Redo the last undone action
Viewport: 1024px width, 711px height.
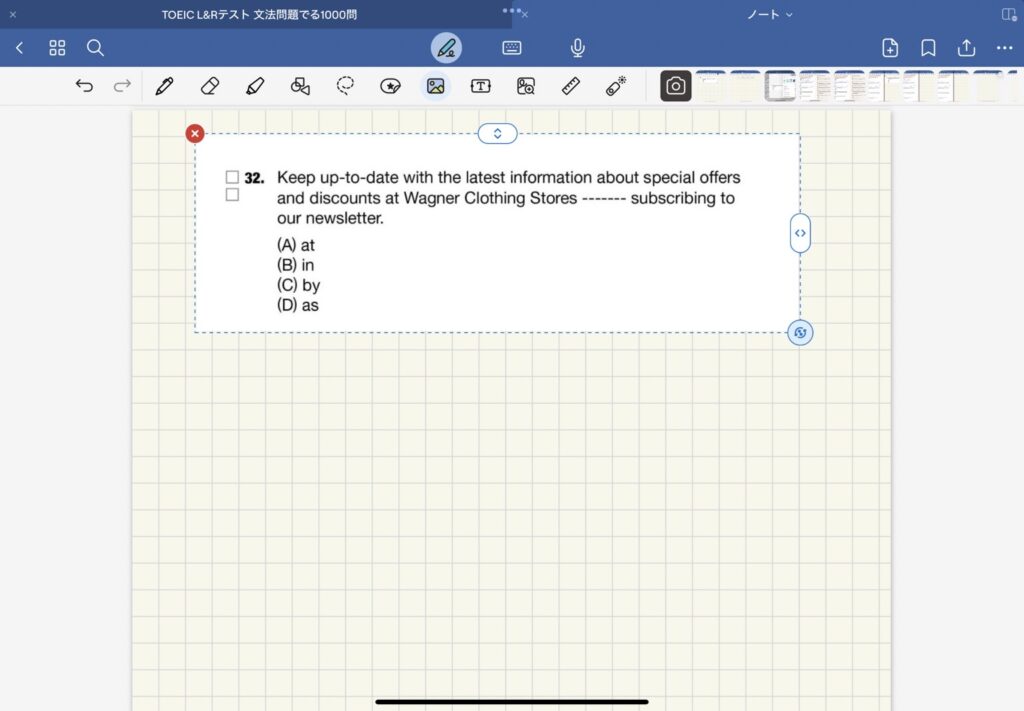[122, 86]
